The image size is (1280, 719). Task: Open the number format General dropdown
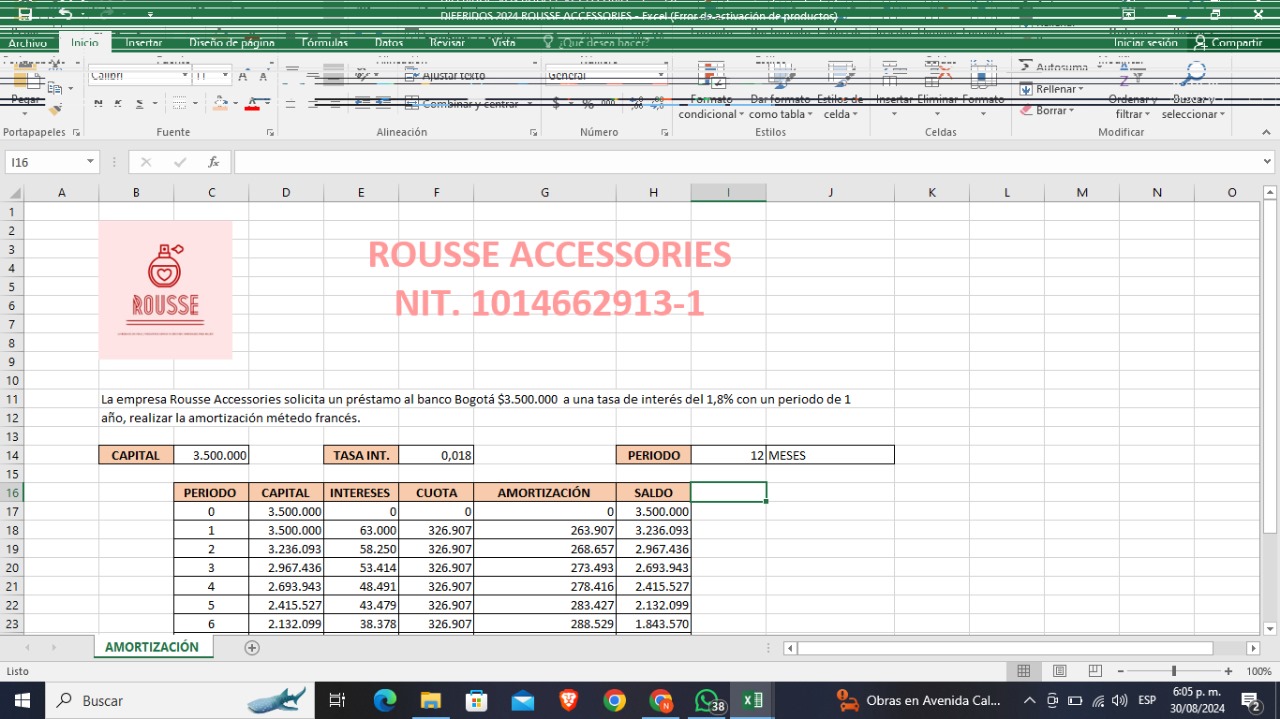click(x=660, y=76)
